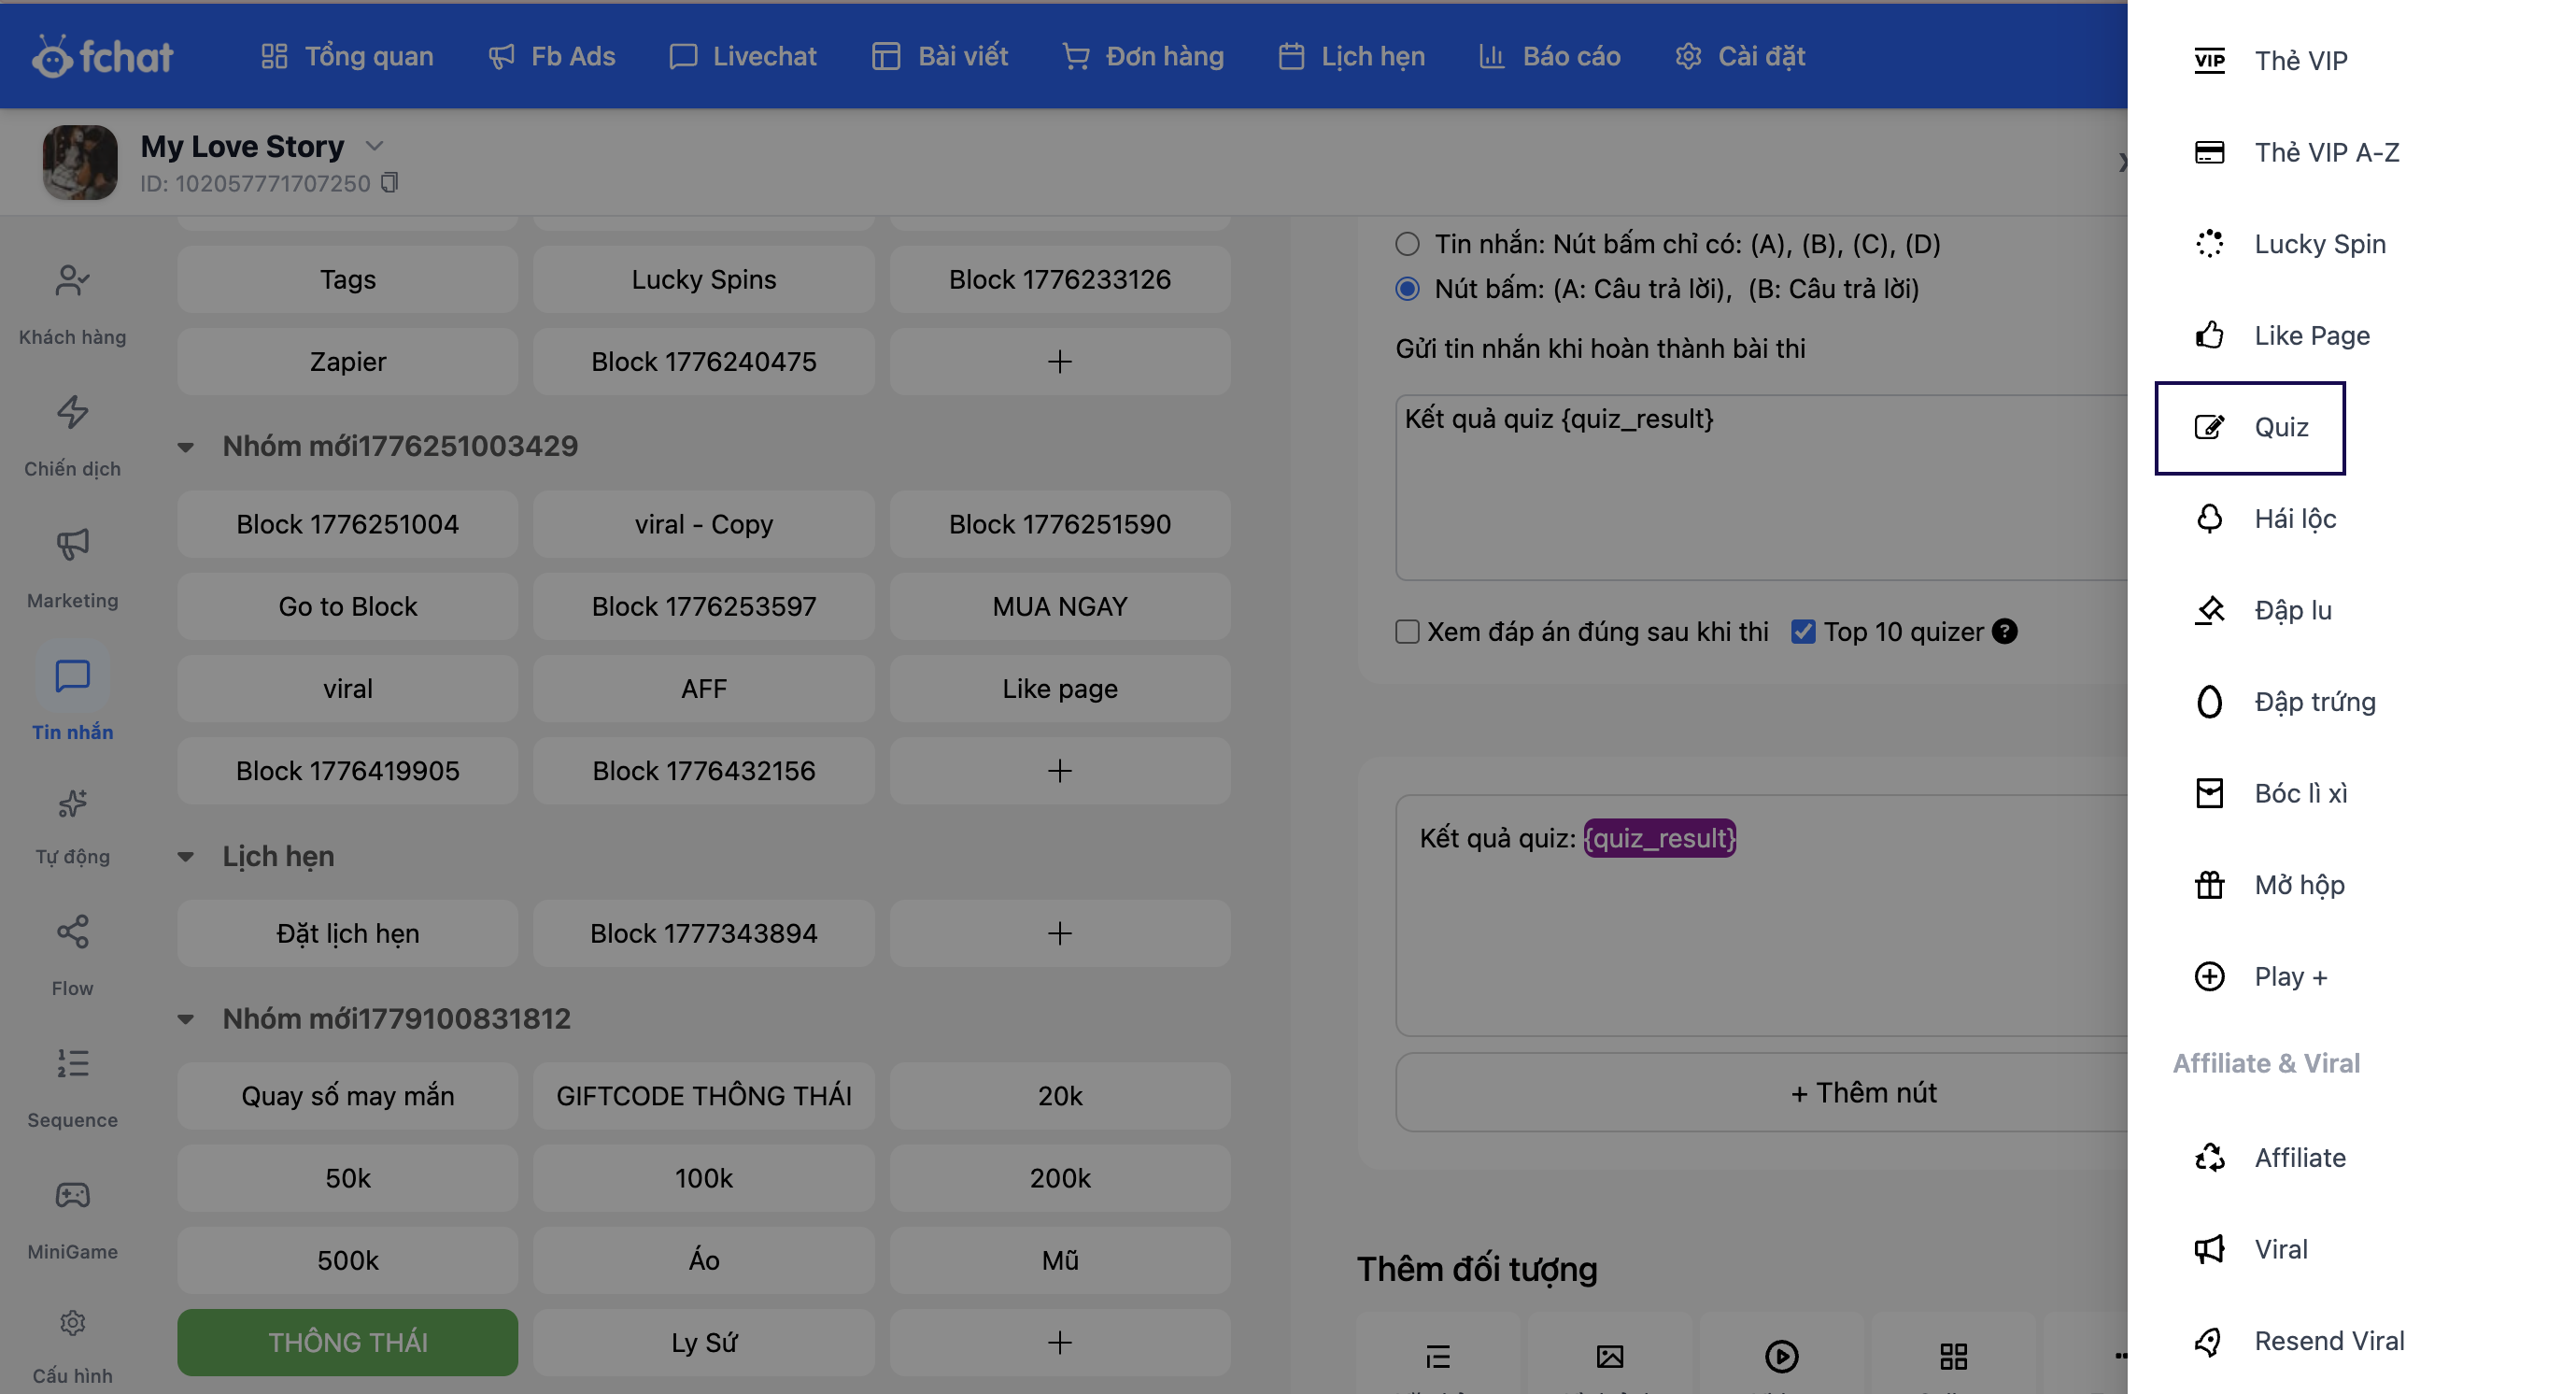
Task: Add image object icon under Thêm đối tượng
Action: click(1610, 1357)
